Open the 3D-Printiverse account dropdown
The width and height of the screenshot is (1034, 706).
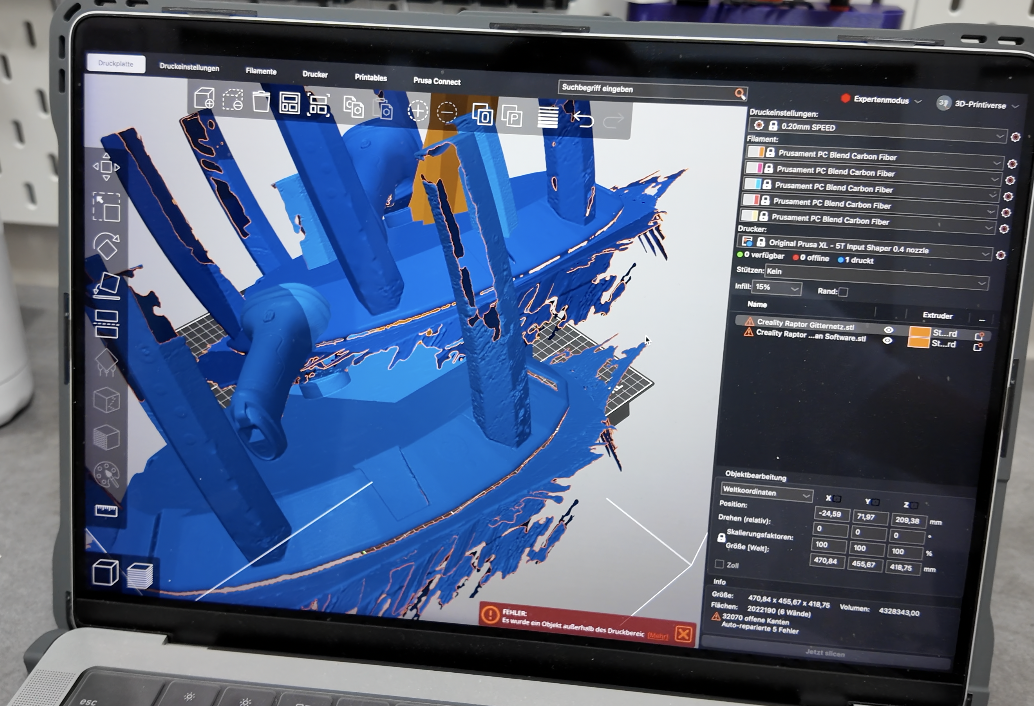point(978,104)
